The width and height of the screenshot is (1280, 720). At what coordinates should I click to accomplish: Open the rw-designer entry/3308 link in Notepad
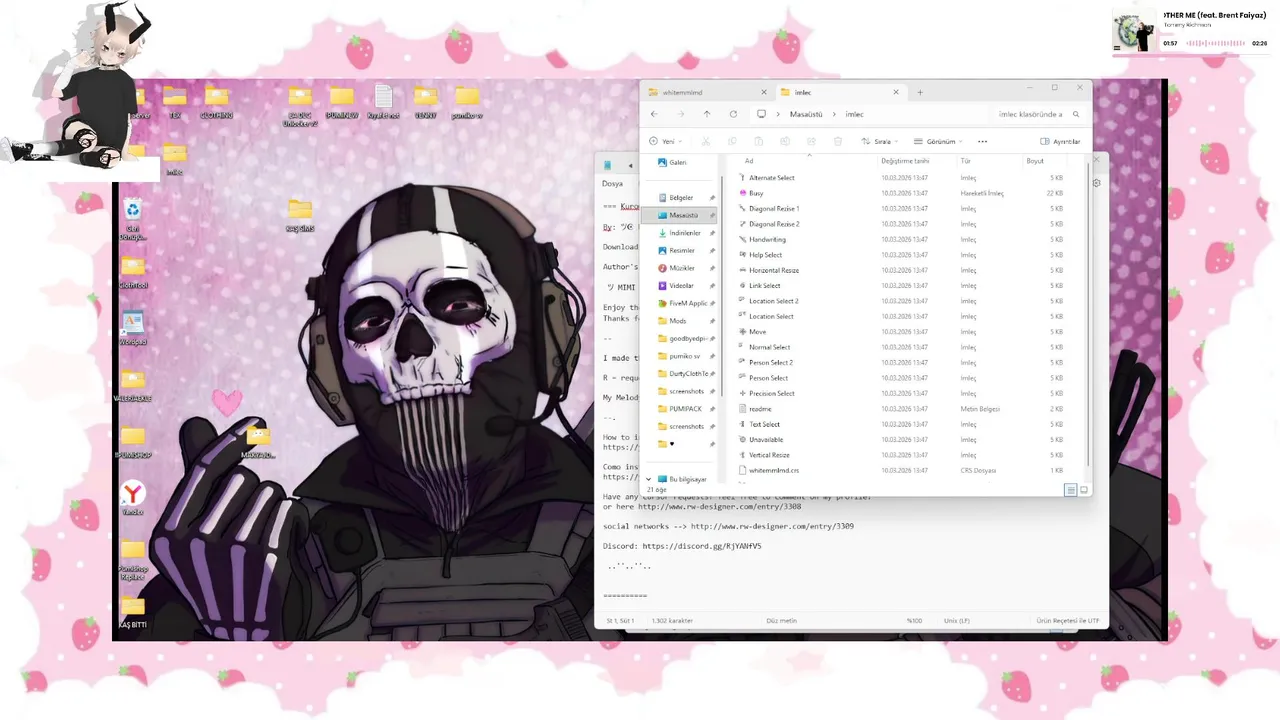point(720,506)
